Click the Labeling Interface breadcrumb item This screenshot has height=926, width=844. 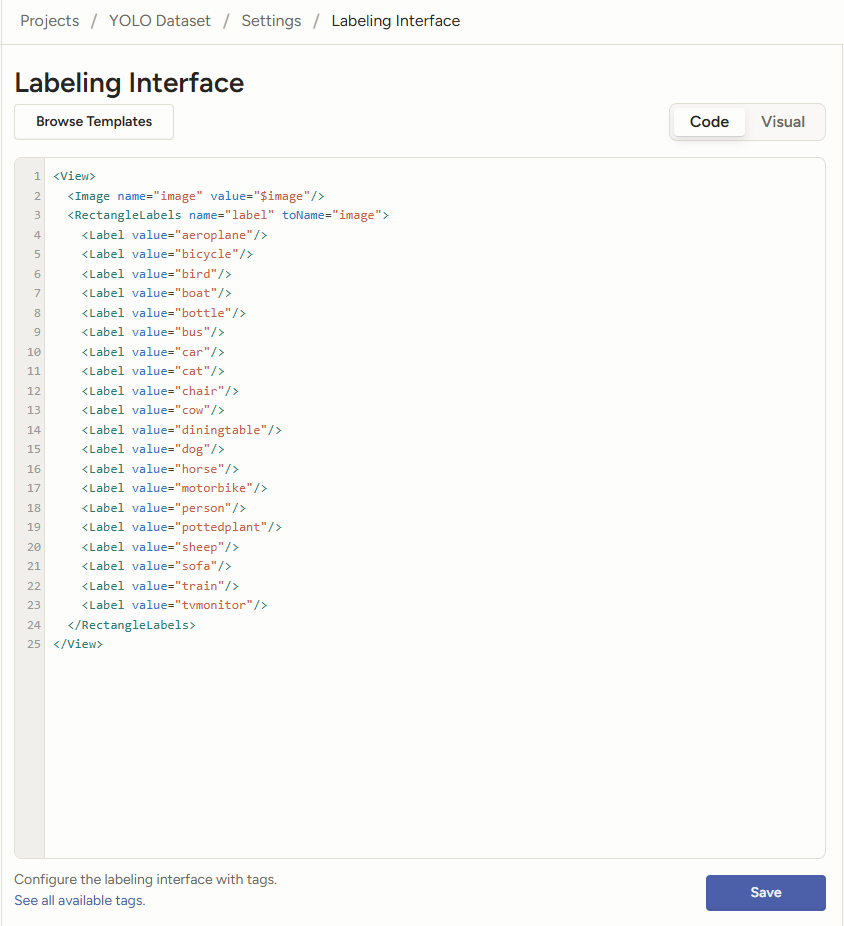(x=396, y=21)
